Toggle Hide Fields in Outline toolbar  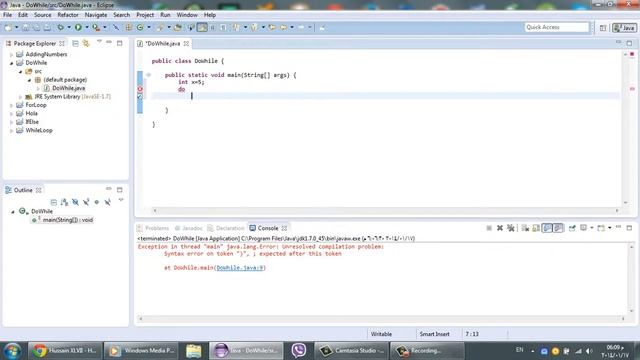pyautogui.click(x=75, y=202)
